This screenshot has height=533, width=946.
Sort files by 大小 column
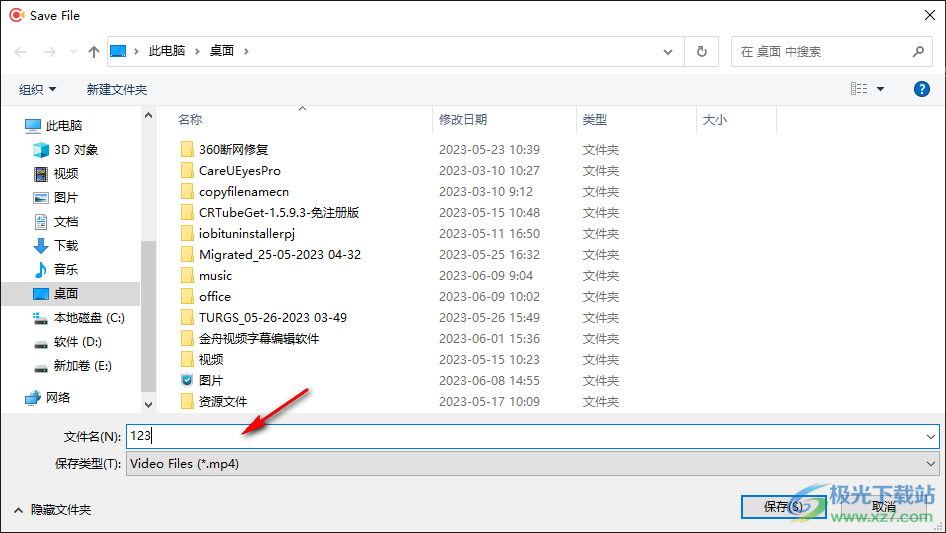[715, 120]
